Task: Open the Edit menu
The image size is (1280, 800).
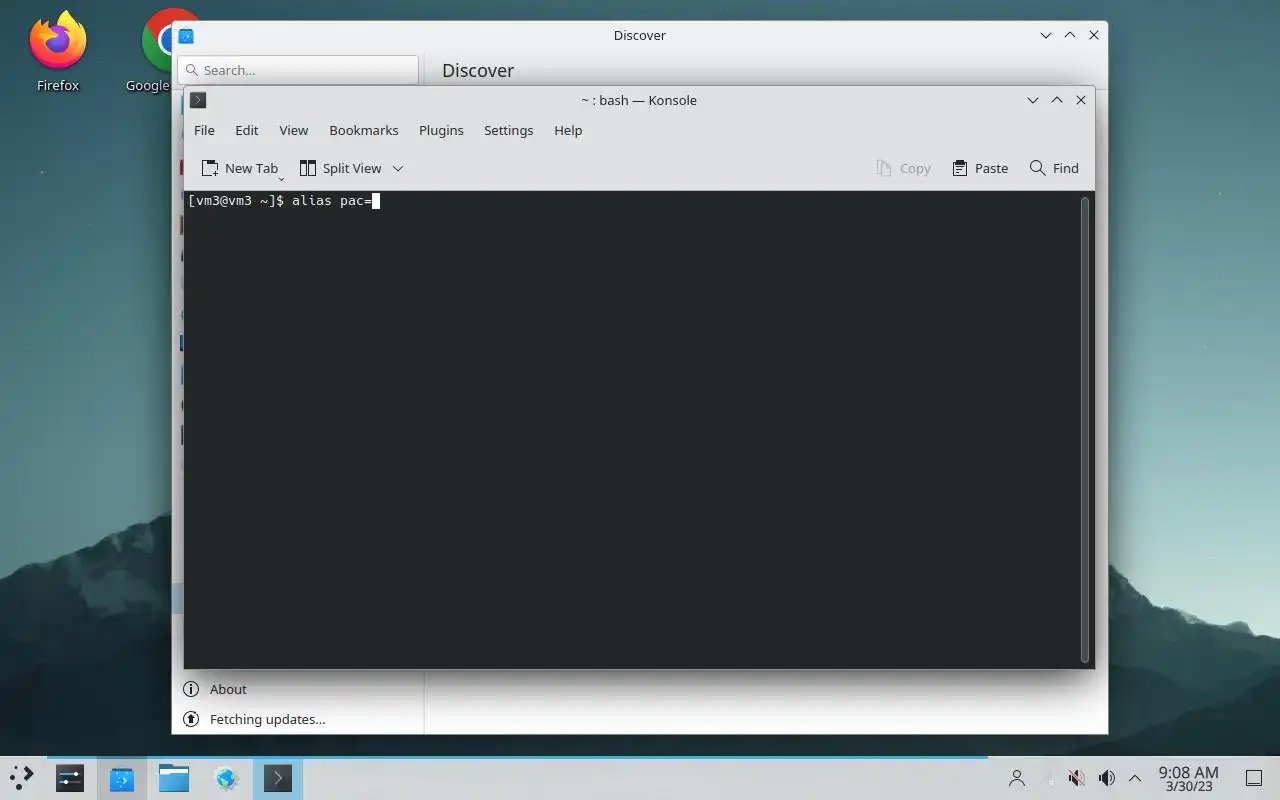Action: (x=246, y=130)
